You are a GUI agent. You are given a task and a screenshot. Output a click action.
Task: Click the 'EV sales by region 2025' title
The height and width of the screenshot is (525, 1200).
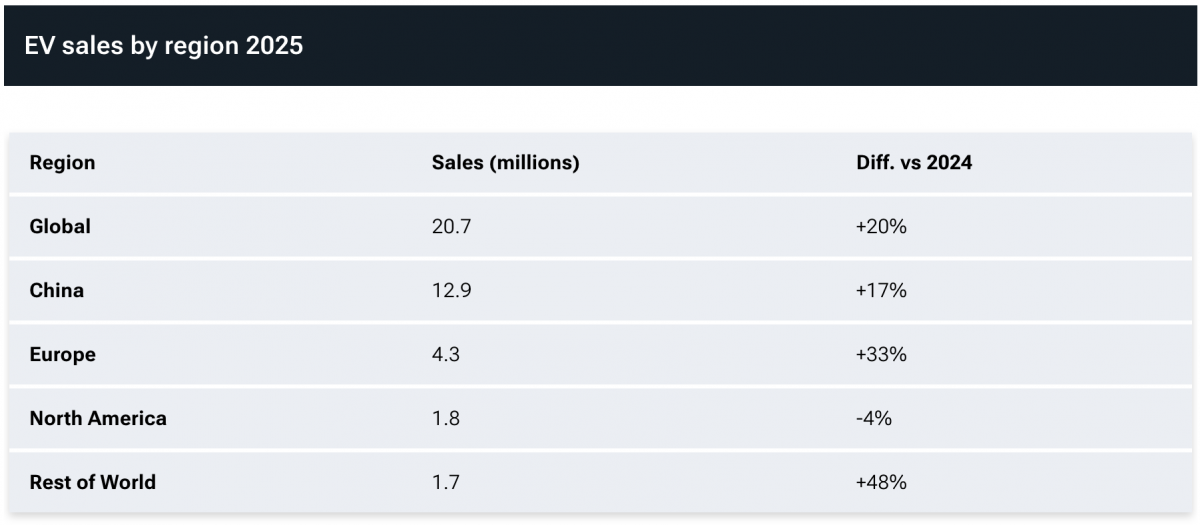163,46
